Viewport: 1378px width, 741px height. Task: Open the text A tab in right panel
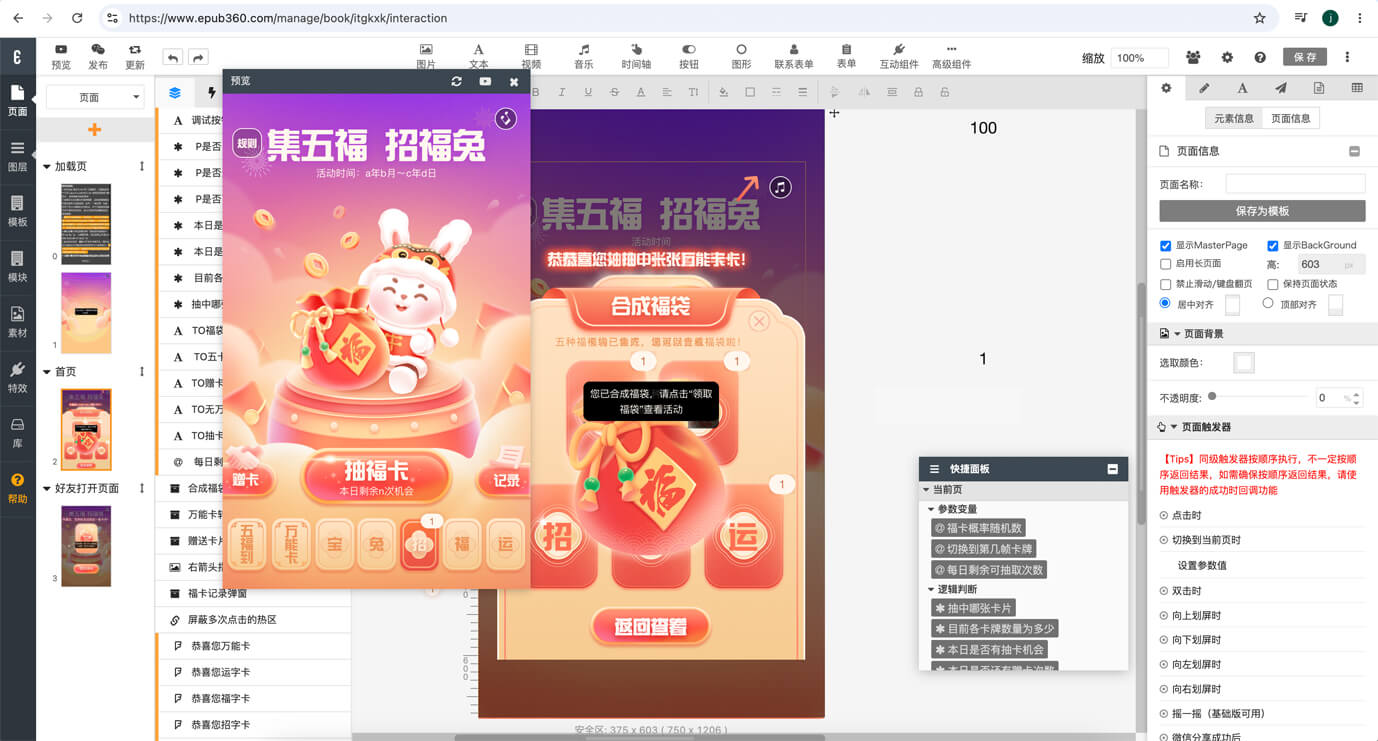1242,89
